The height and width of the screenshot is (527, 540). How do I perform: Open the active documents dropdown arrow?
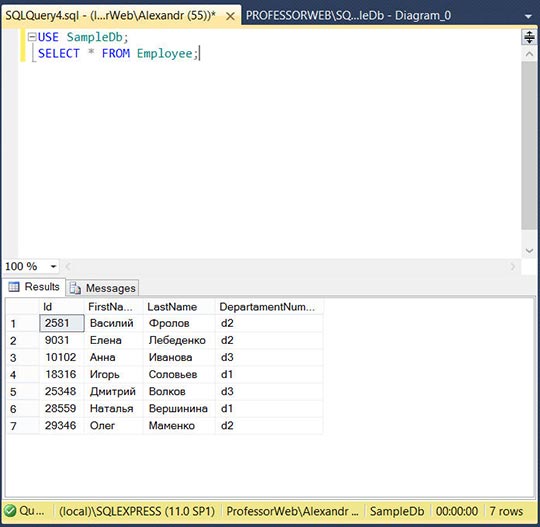click(x=528, y=17)
